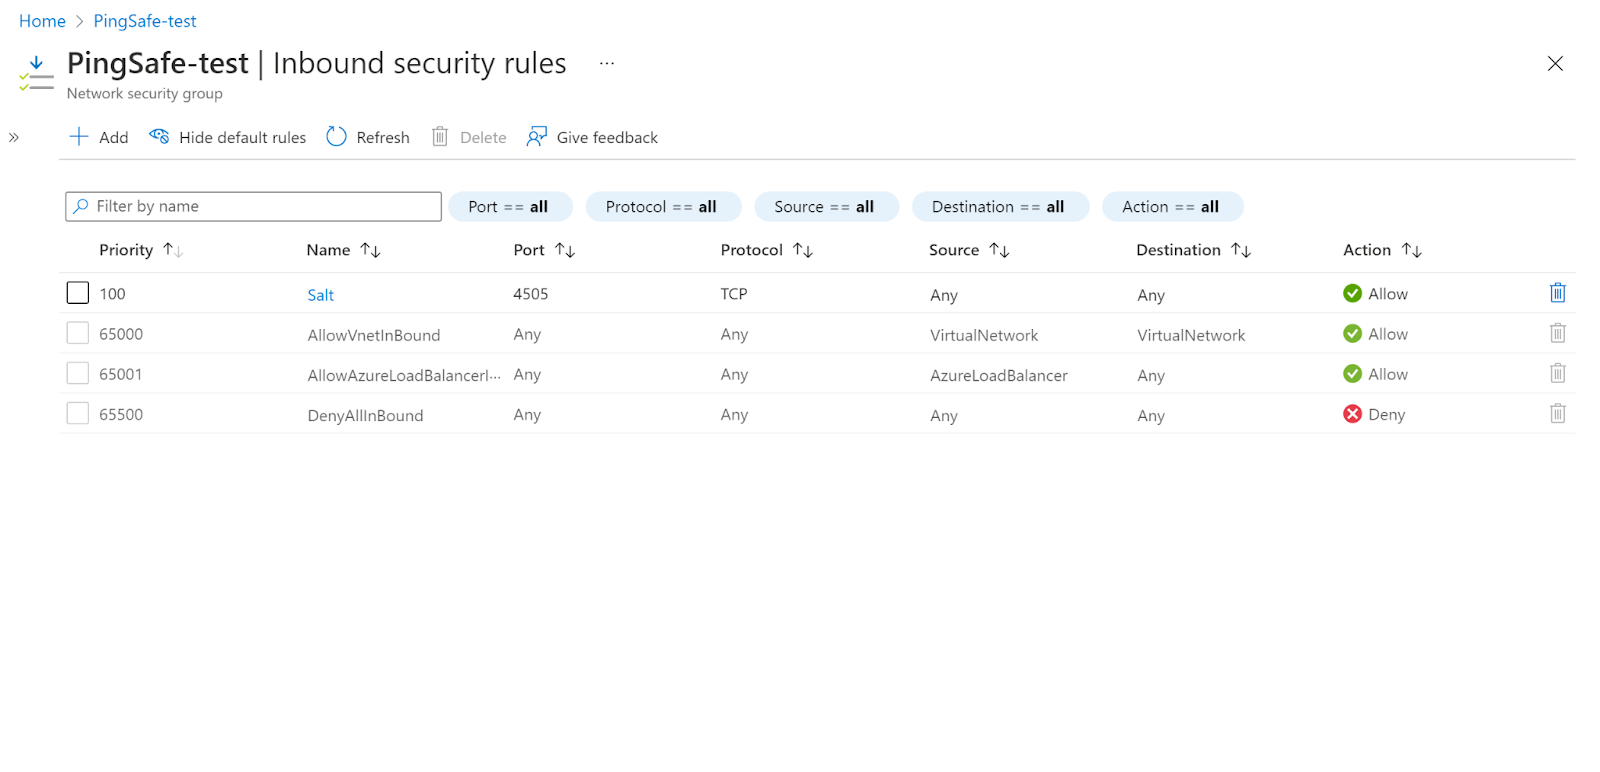Open the Destination == all filter
The height and width of the screenshot is (772, 1600).
point(998,207)
